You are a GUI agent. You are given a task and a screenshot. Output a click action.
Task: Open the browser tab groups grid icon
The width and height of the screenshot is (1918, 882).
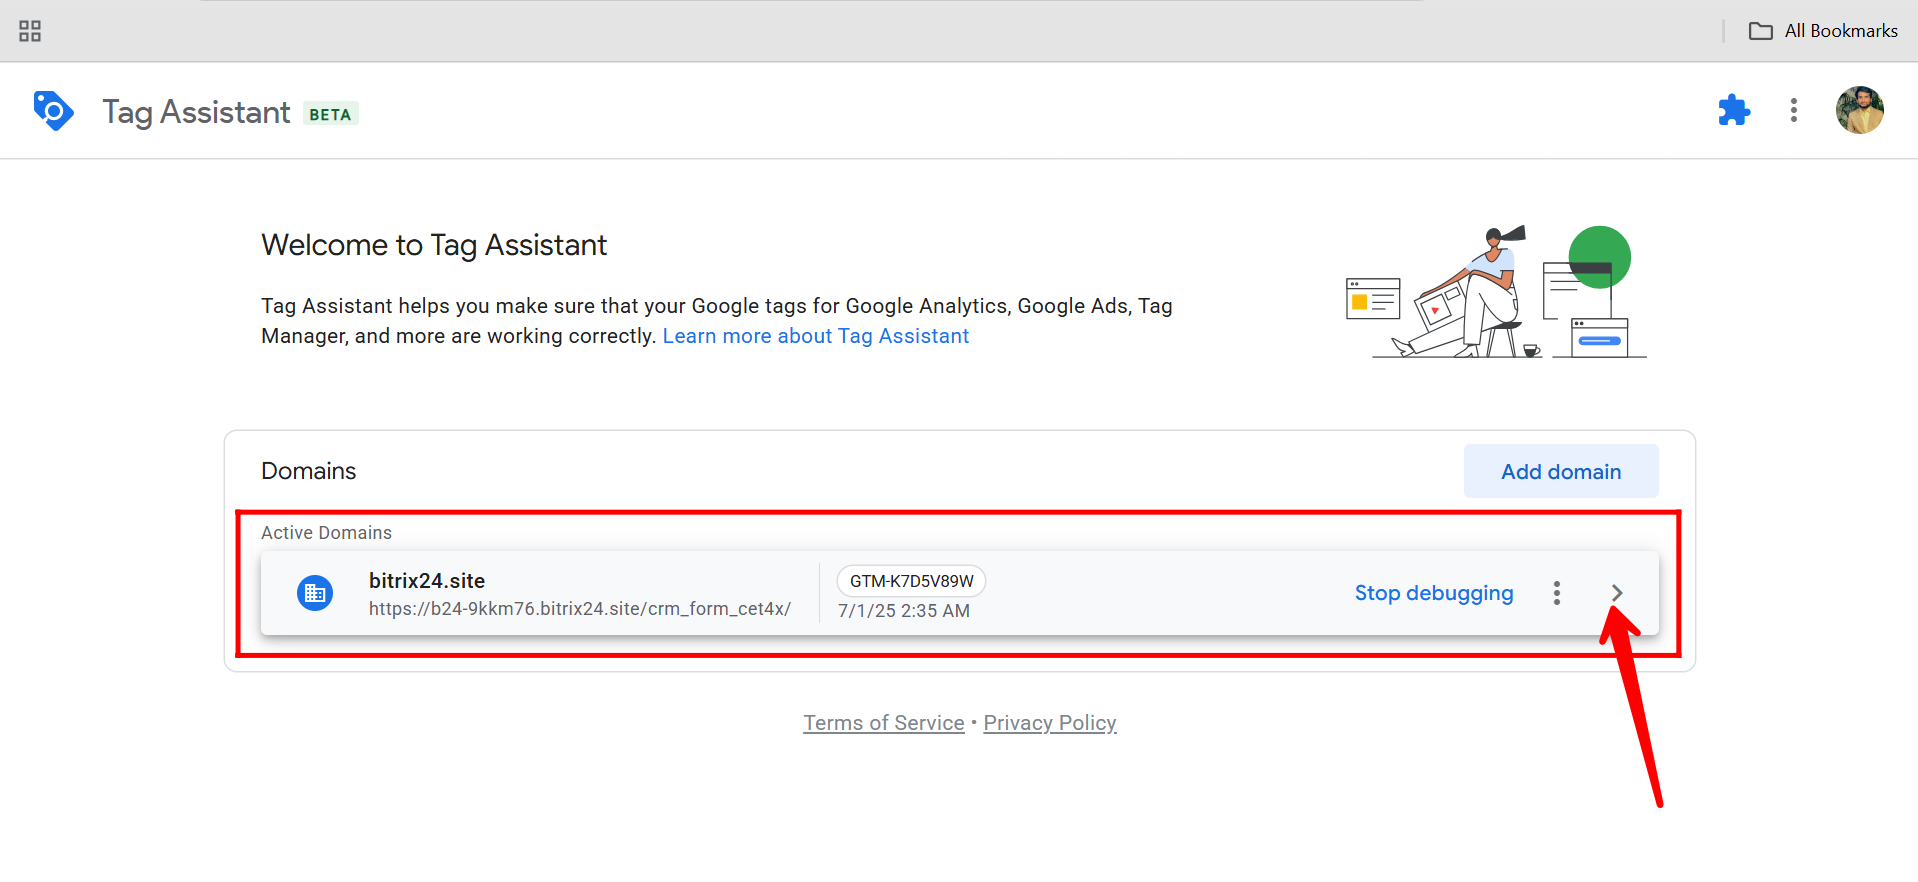[x=30, y=31]
